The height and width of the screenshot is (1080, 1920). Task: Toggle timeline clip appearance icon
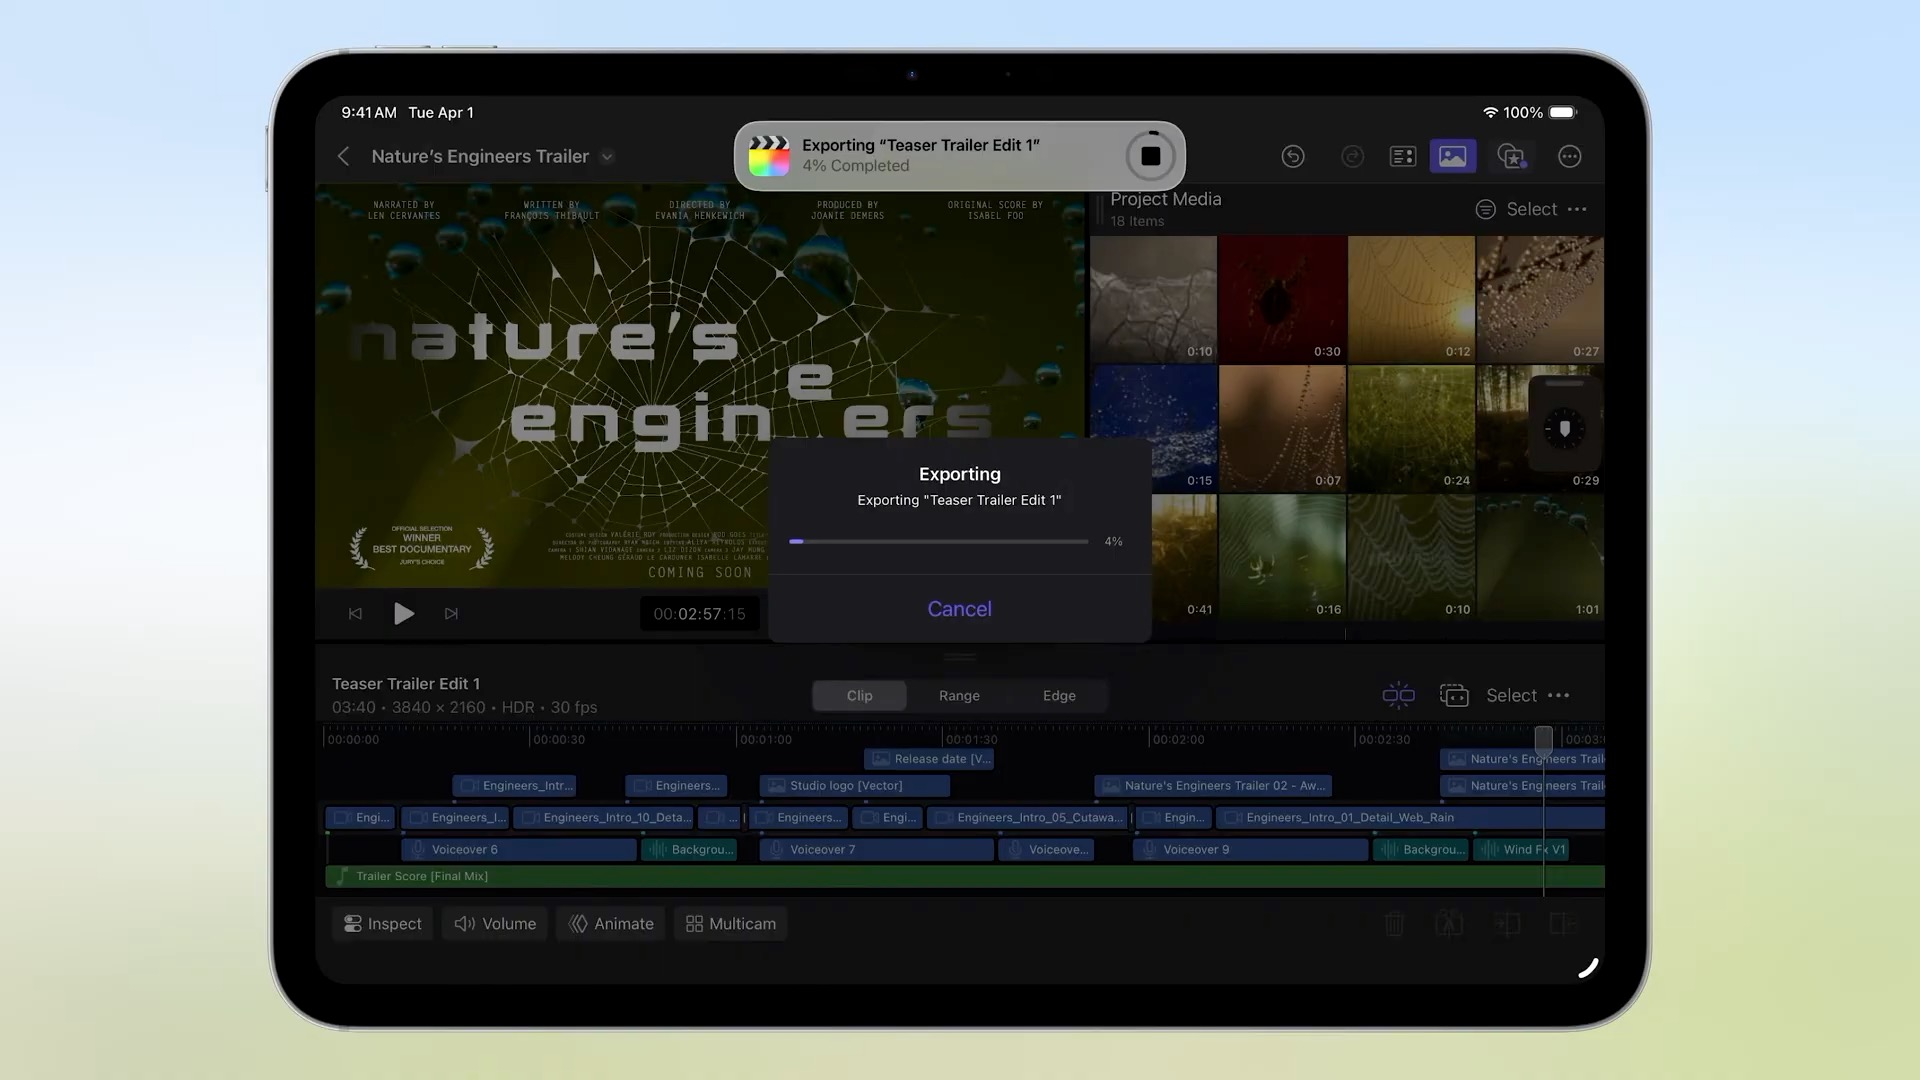tap(1453, 695)
